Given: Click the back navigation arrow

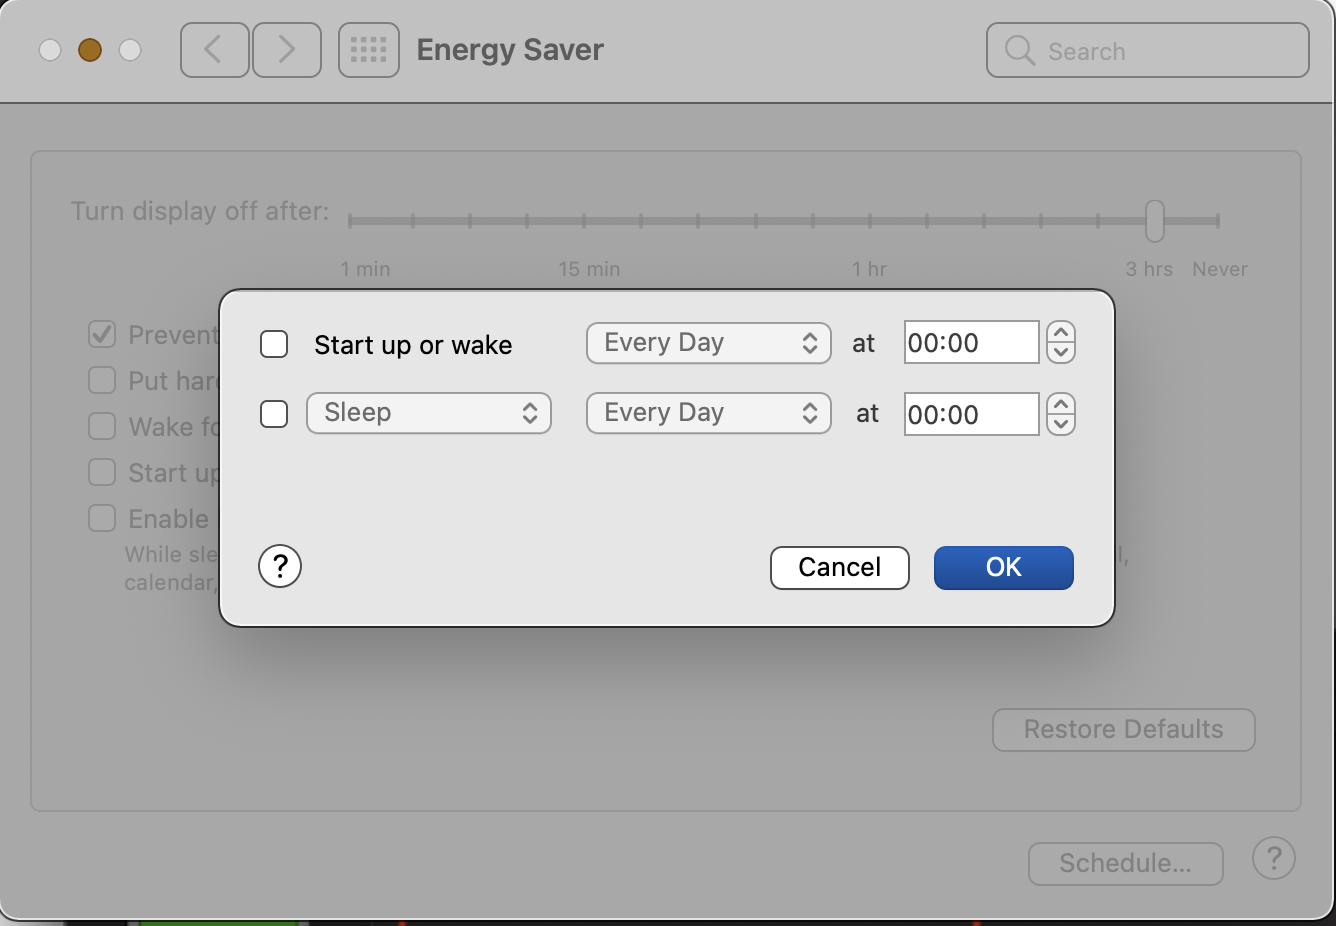Looking at the screenshot, I should [214, 50].
